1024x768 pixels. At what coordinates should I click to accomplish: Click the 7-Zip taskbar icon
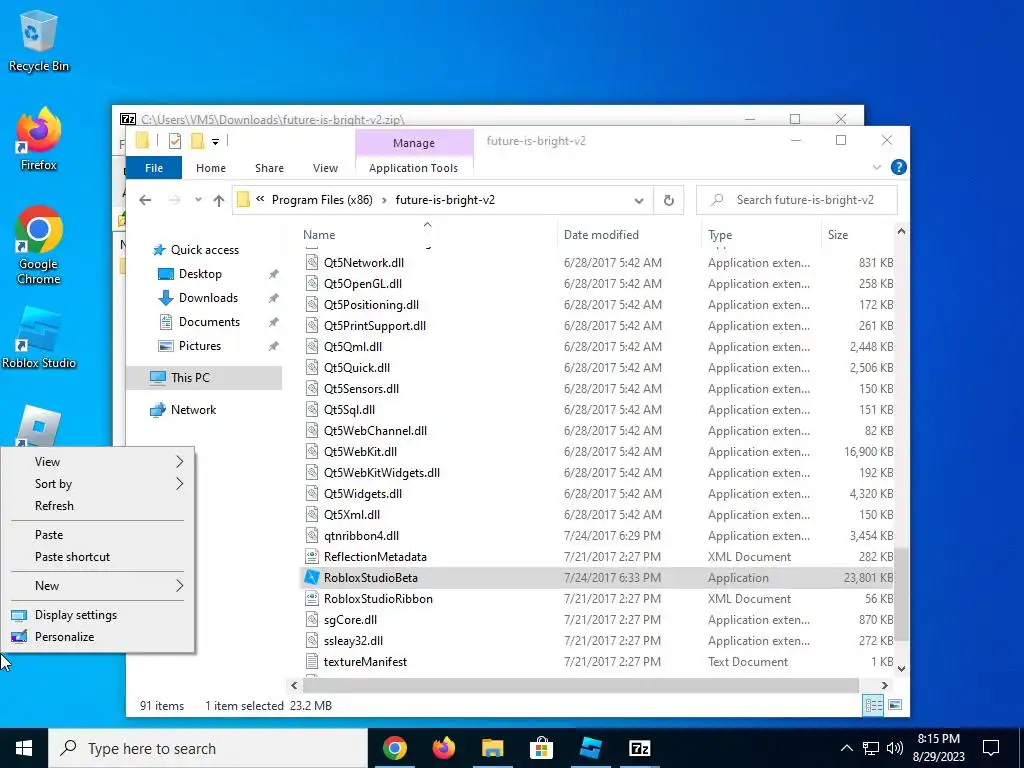(639, 748)
